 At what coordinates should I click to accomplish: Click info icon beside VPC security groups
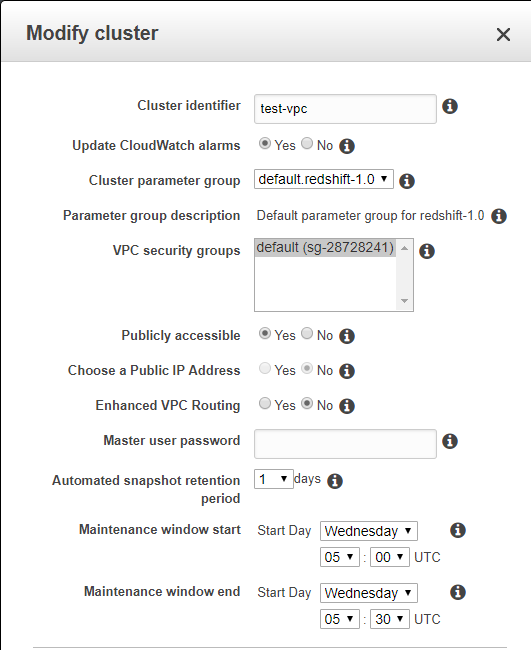[427, 251]
